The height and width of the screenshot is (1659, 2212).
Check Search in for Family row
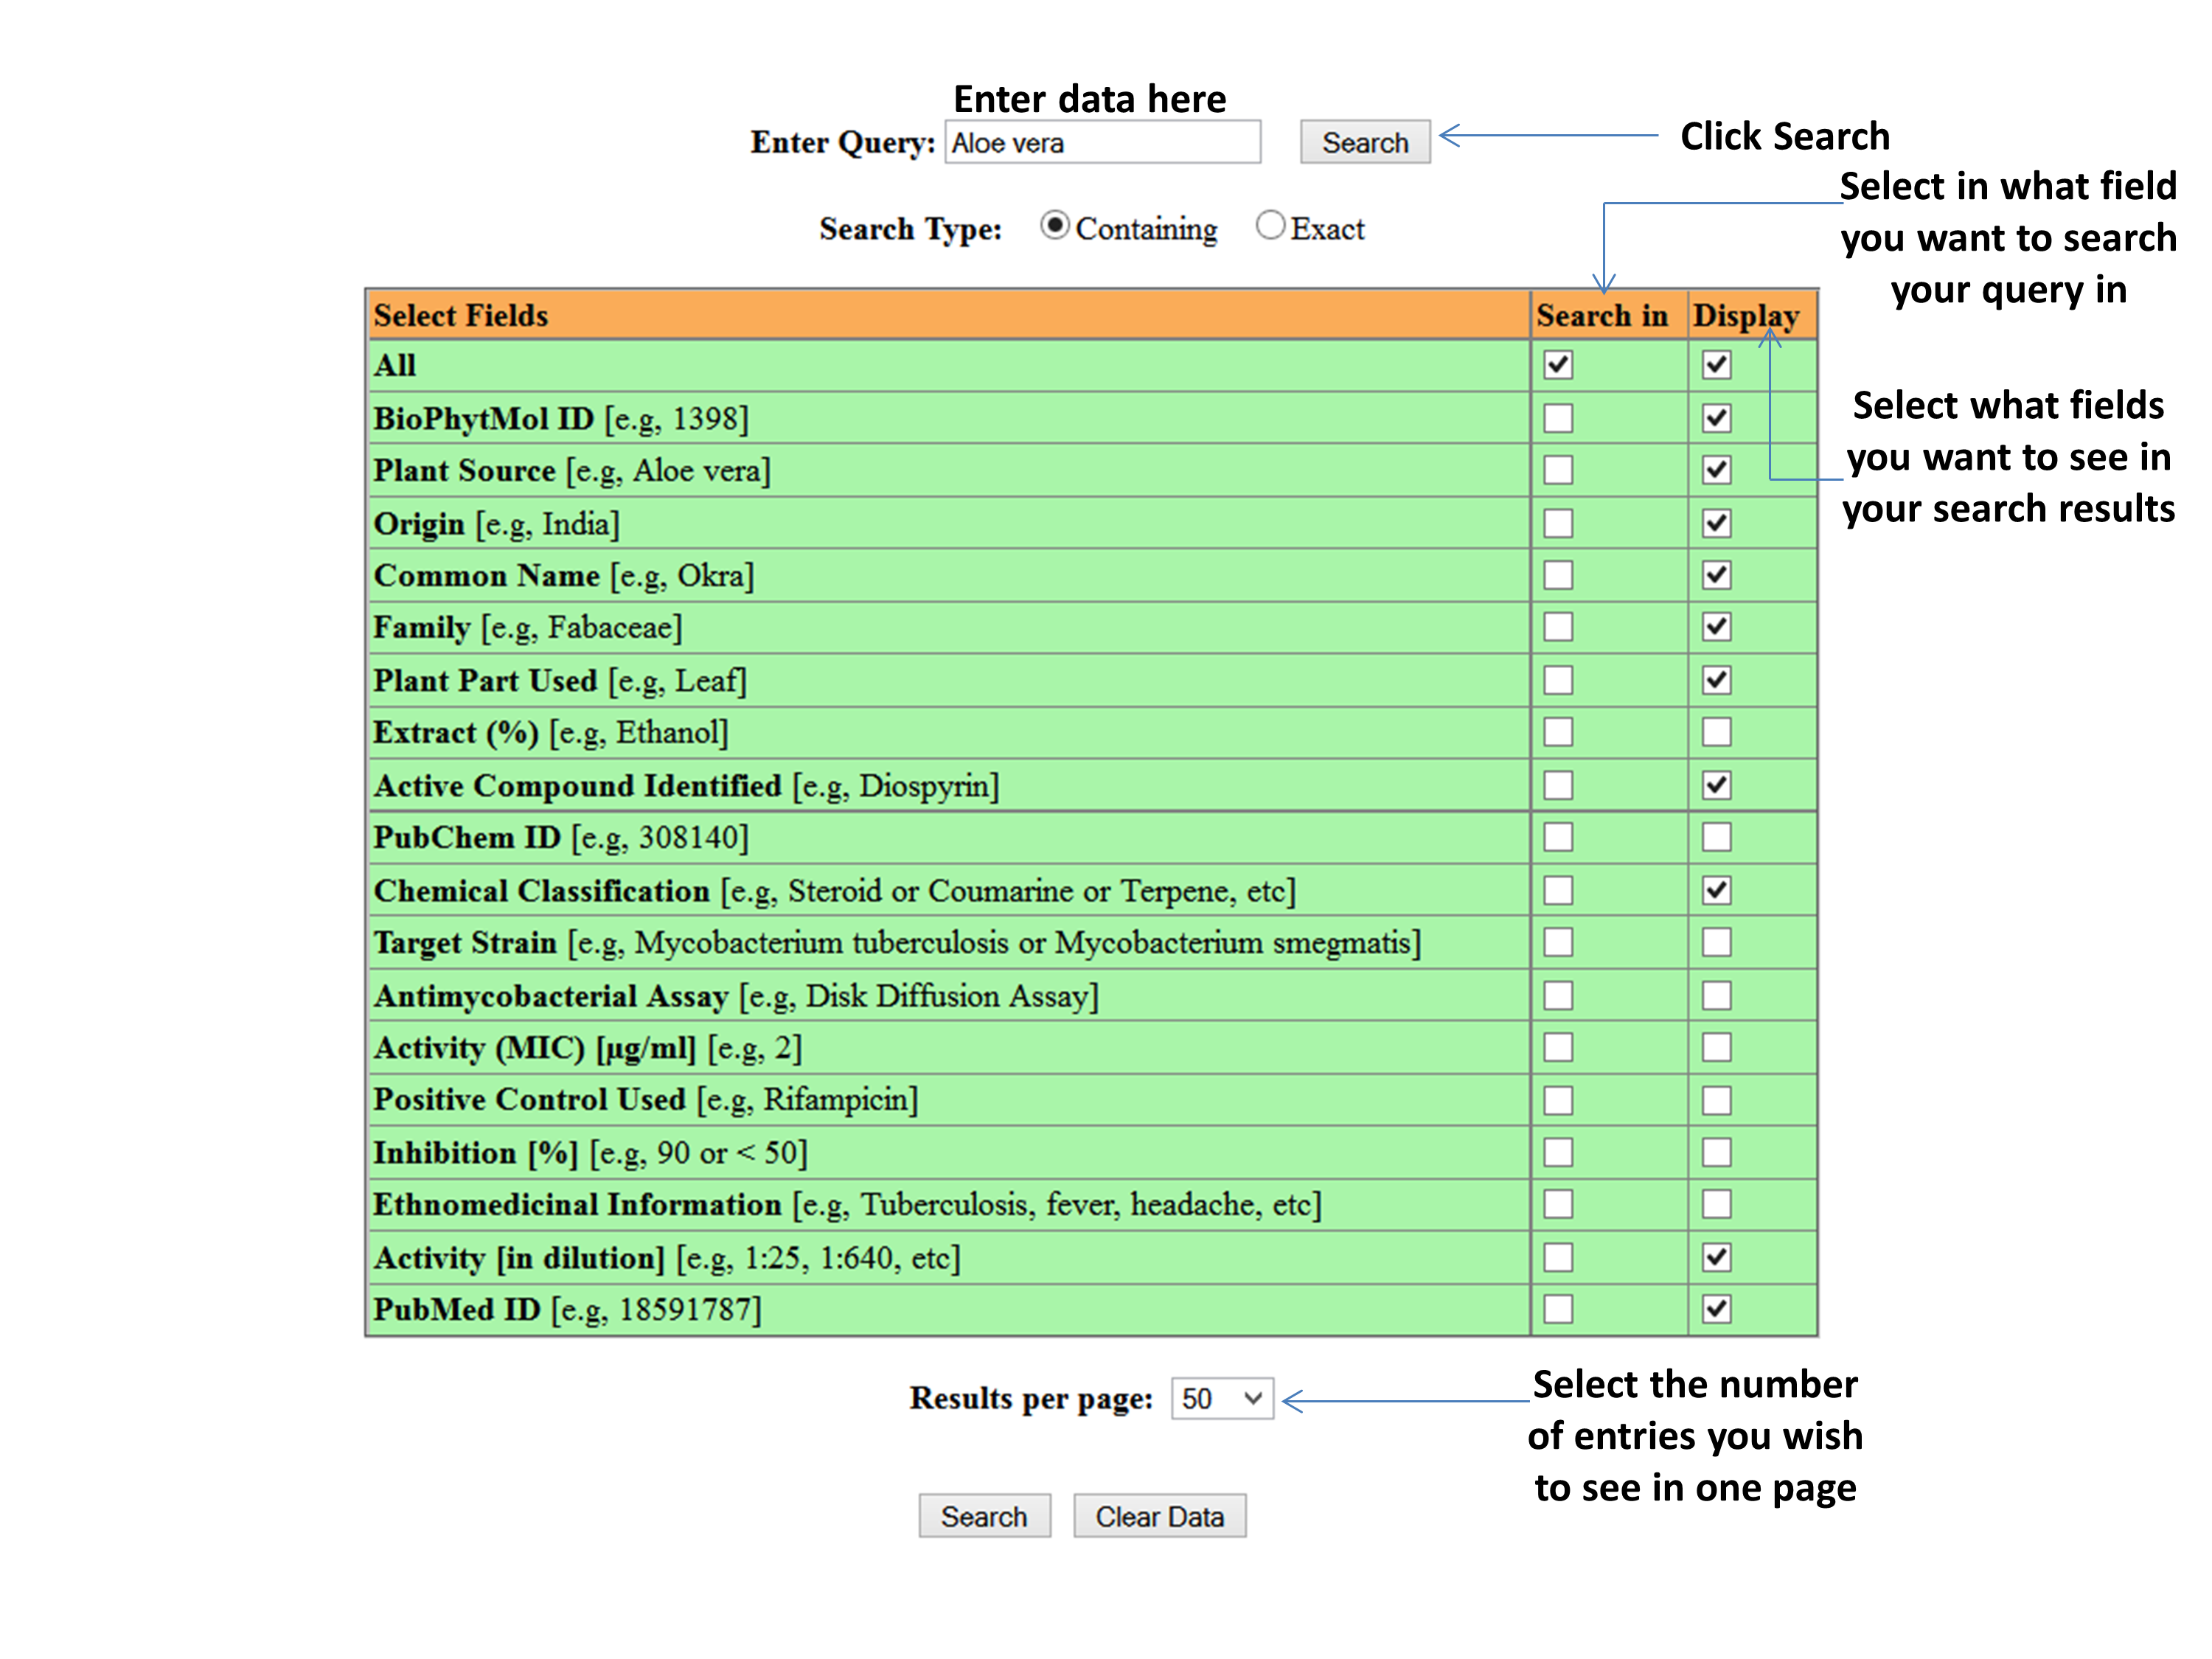(1558, 627)
